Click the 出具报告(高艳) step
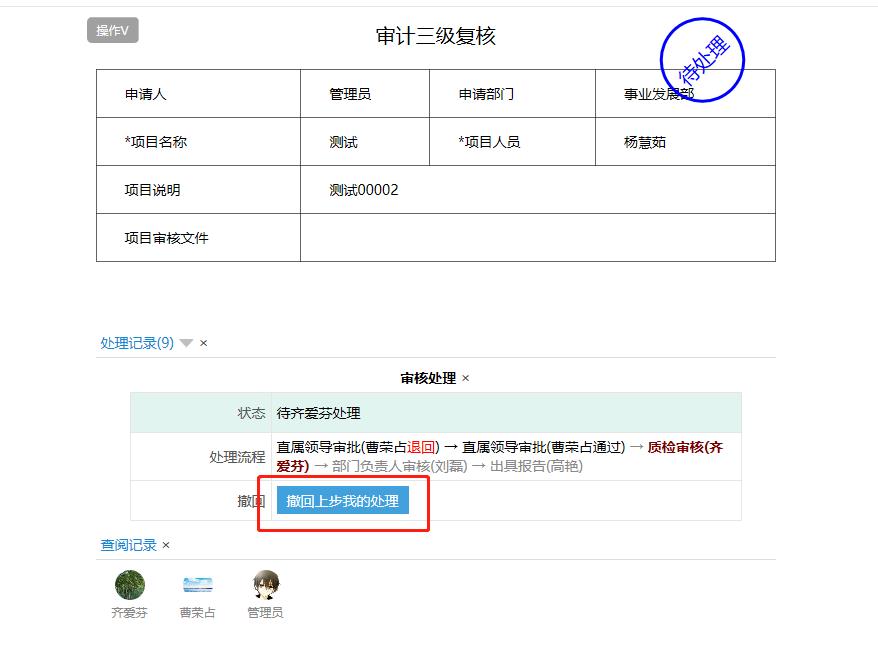The width and height of the screenshot is (878, 655). pyautogui.click(x=536, y=466)
